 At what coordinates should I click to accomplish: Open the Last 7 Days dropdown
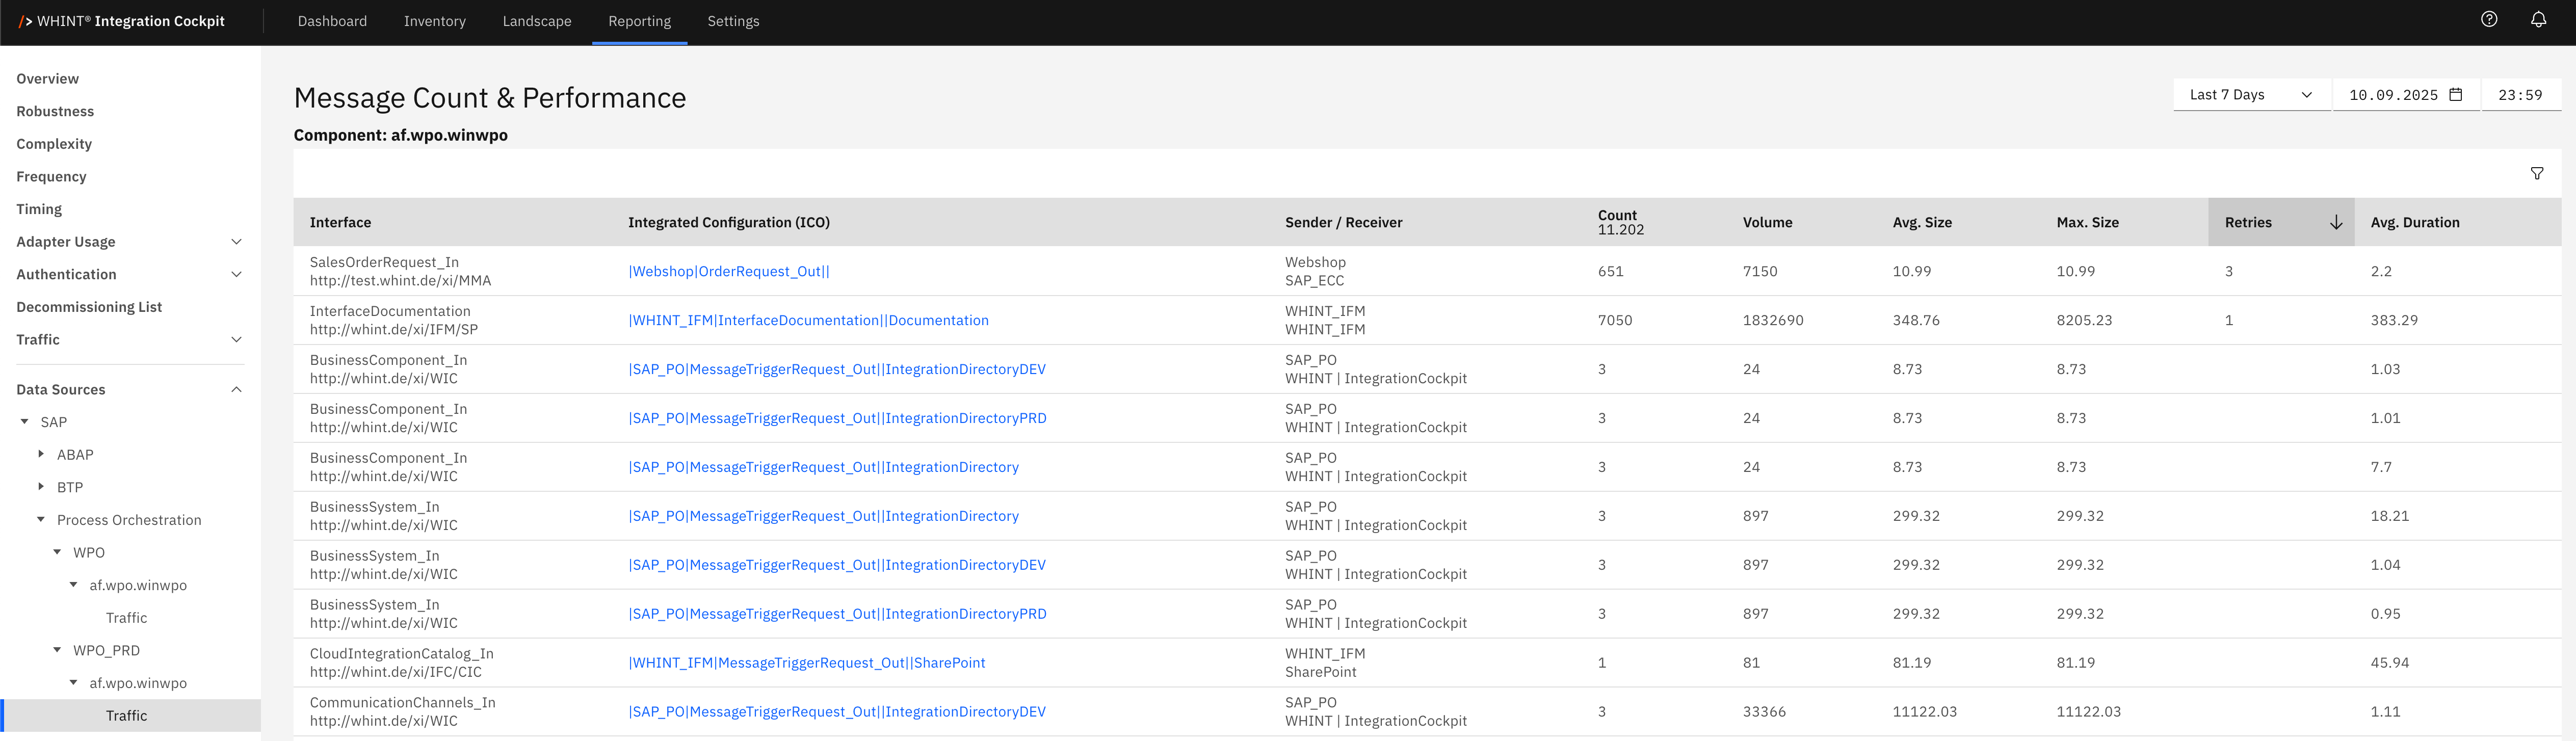point(2251,95)
